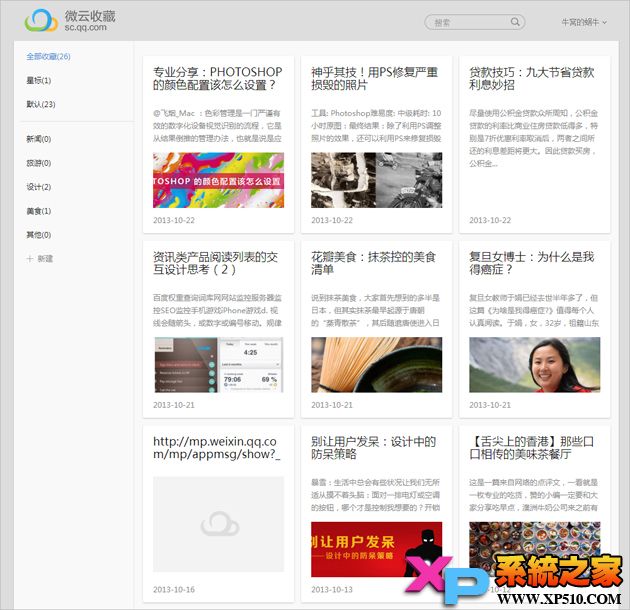Open article PHOTOSHOP的颜色配置该怎么设置
Screen dimensions: 630x610
coord(217,78)
